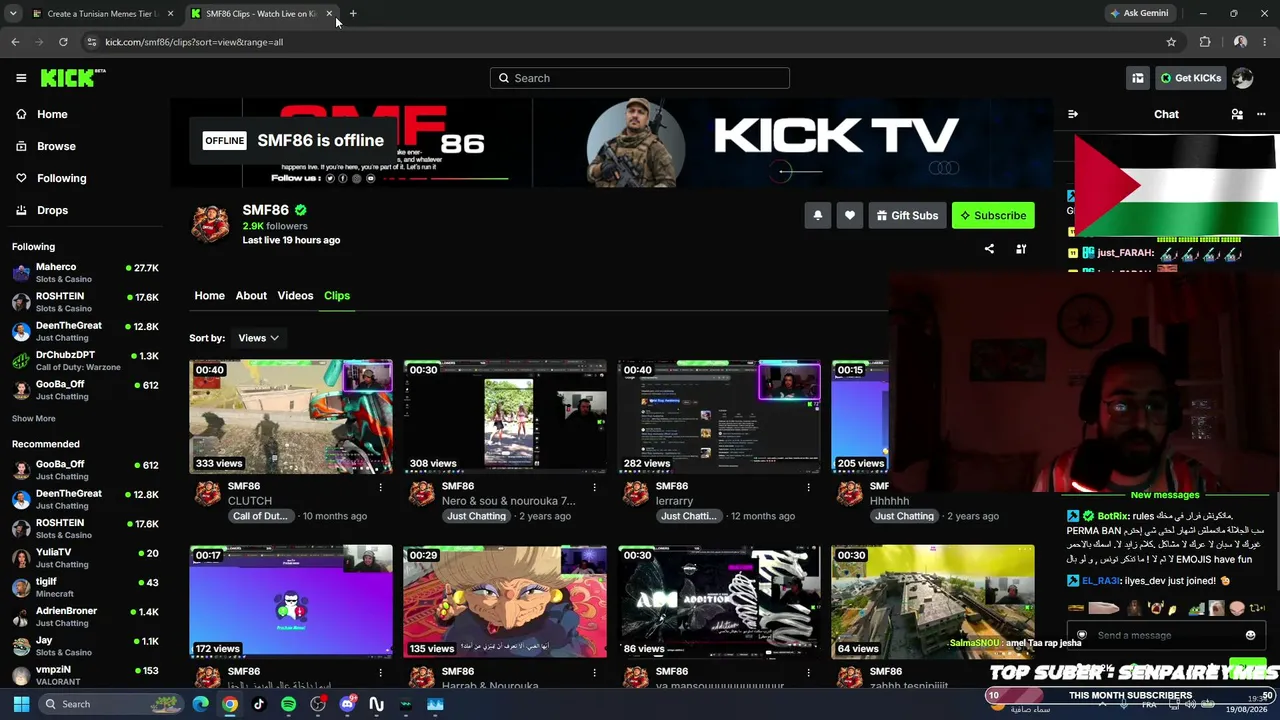The image size is (1280, 720).
Task: Open Spotify from the taskbar
Action: click(x=288, y=704)
